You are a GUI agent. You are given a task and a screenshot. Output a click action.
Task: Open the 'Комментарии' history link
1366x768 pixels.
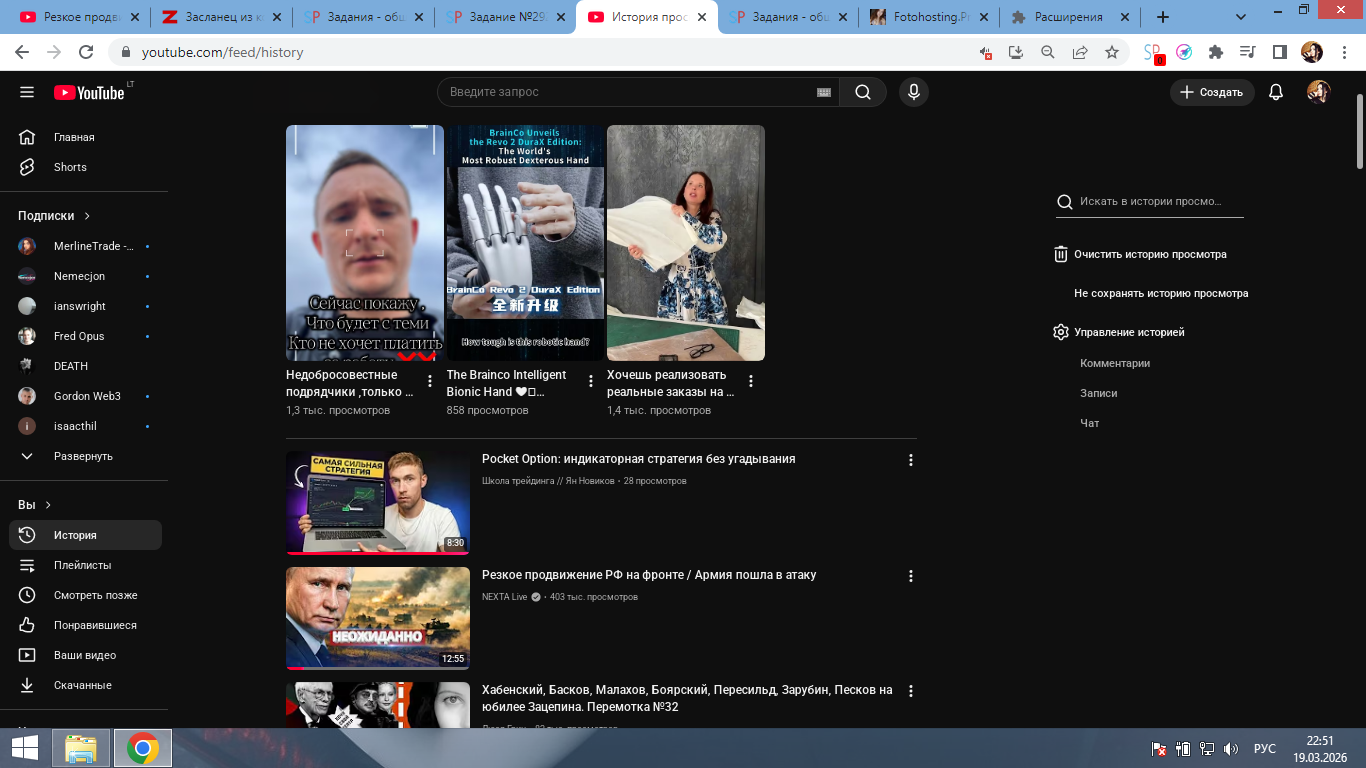click(x=1114, y=363)
